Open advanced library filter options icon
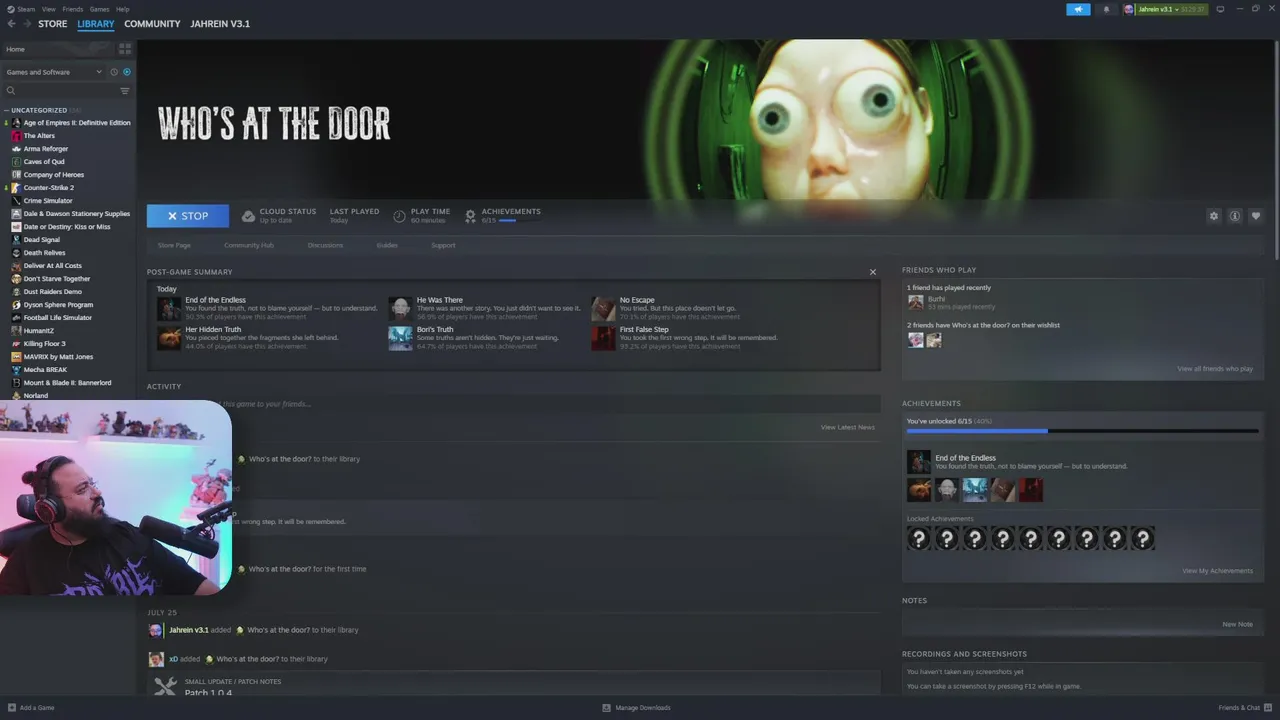 pyautogui.click(x=125, y=91)
